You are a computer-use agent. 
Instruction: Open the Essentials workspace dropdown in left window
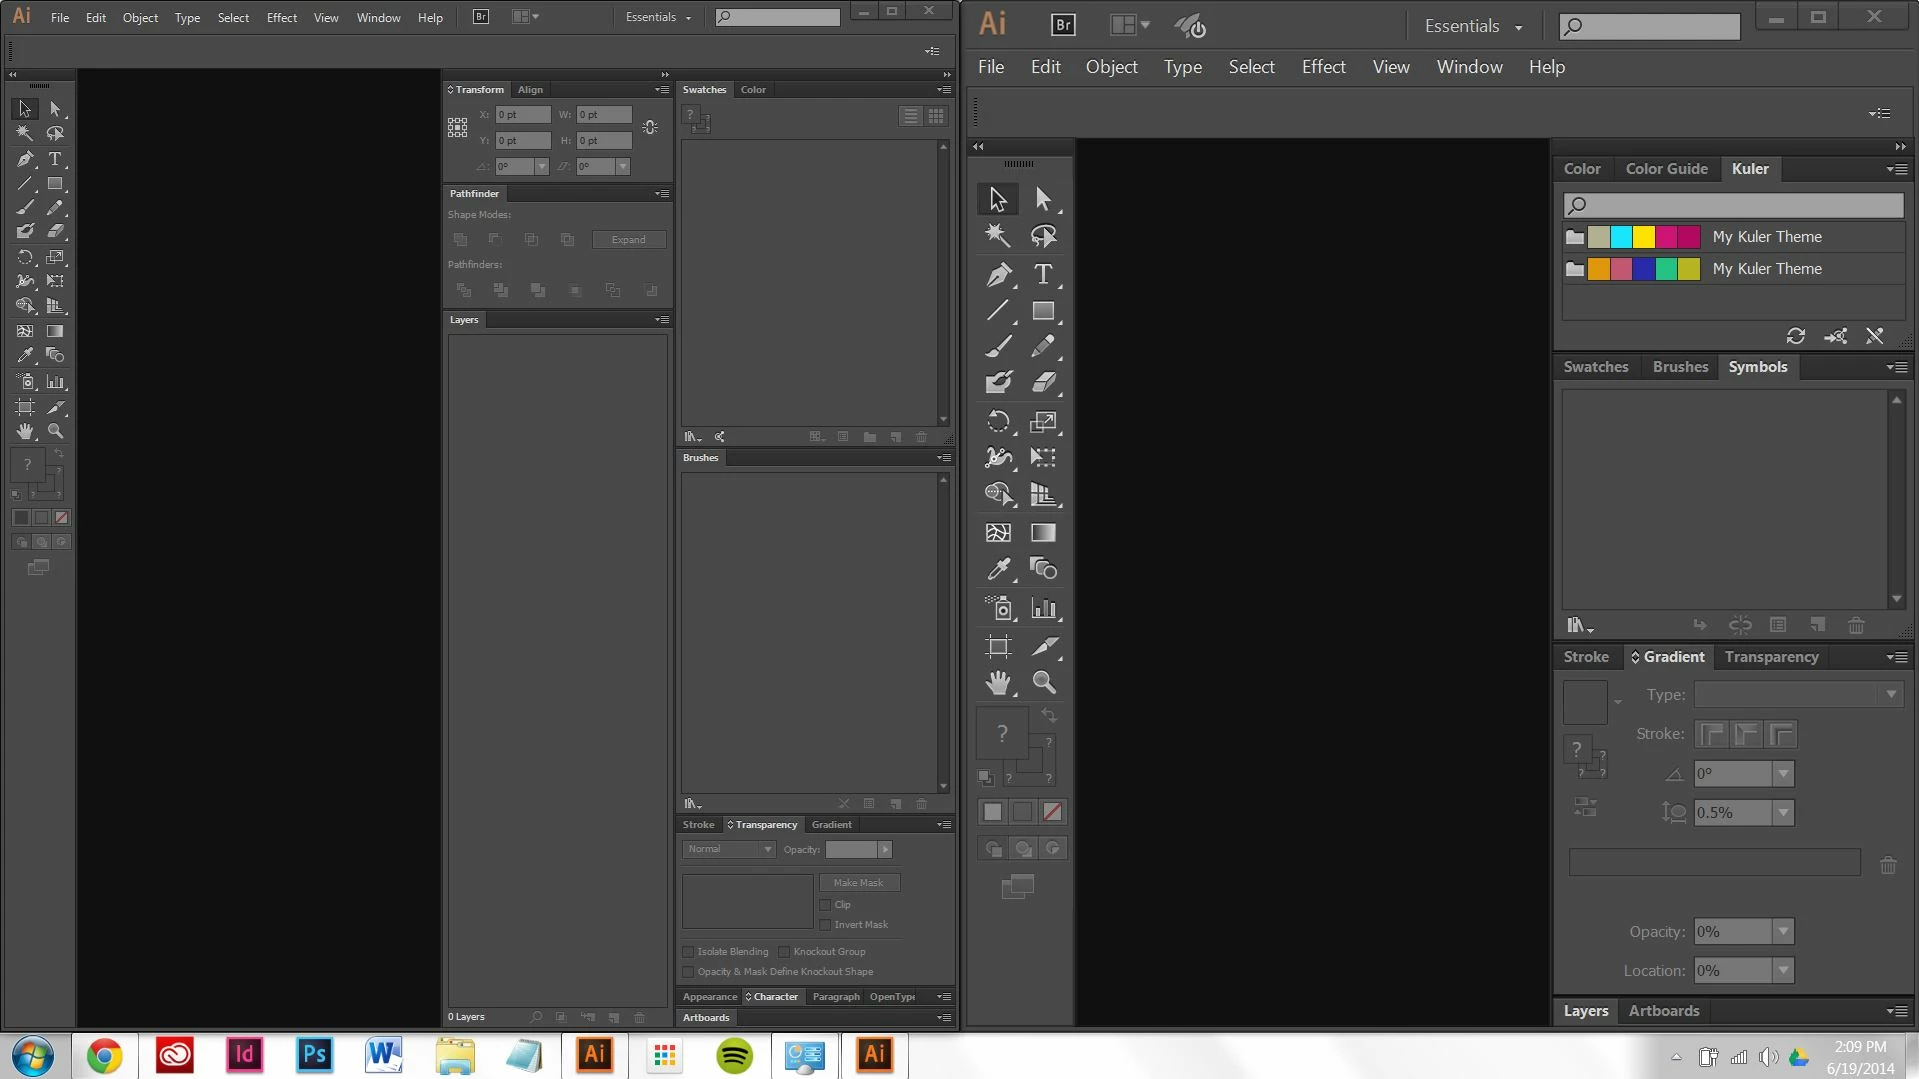658,17
